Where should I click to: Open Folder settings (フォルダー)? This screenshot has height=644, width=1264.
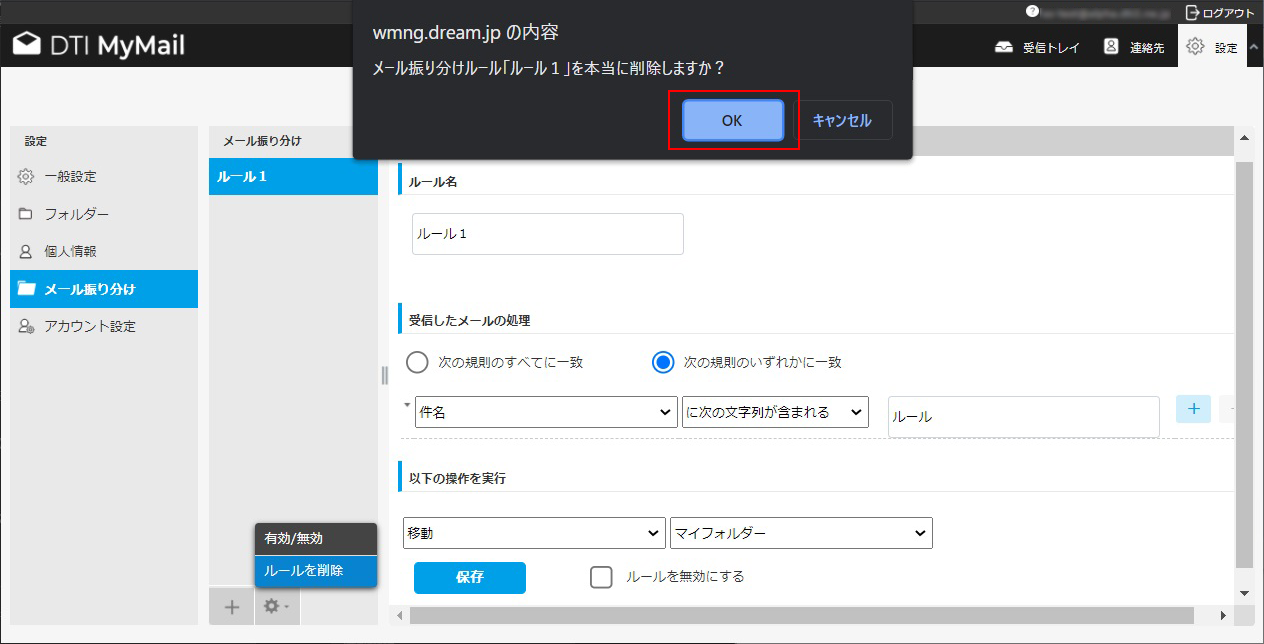(104, 214)
